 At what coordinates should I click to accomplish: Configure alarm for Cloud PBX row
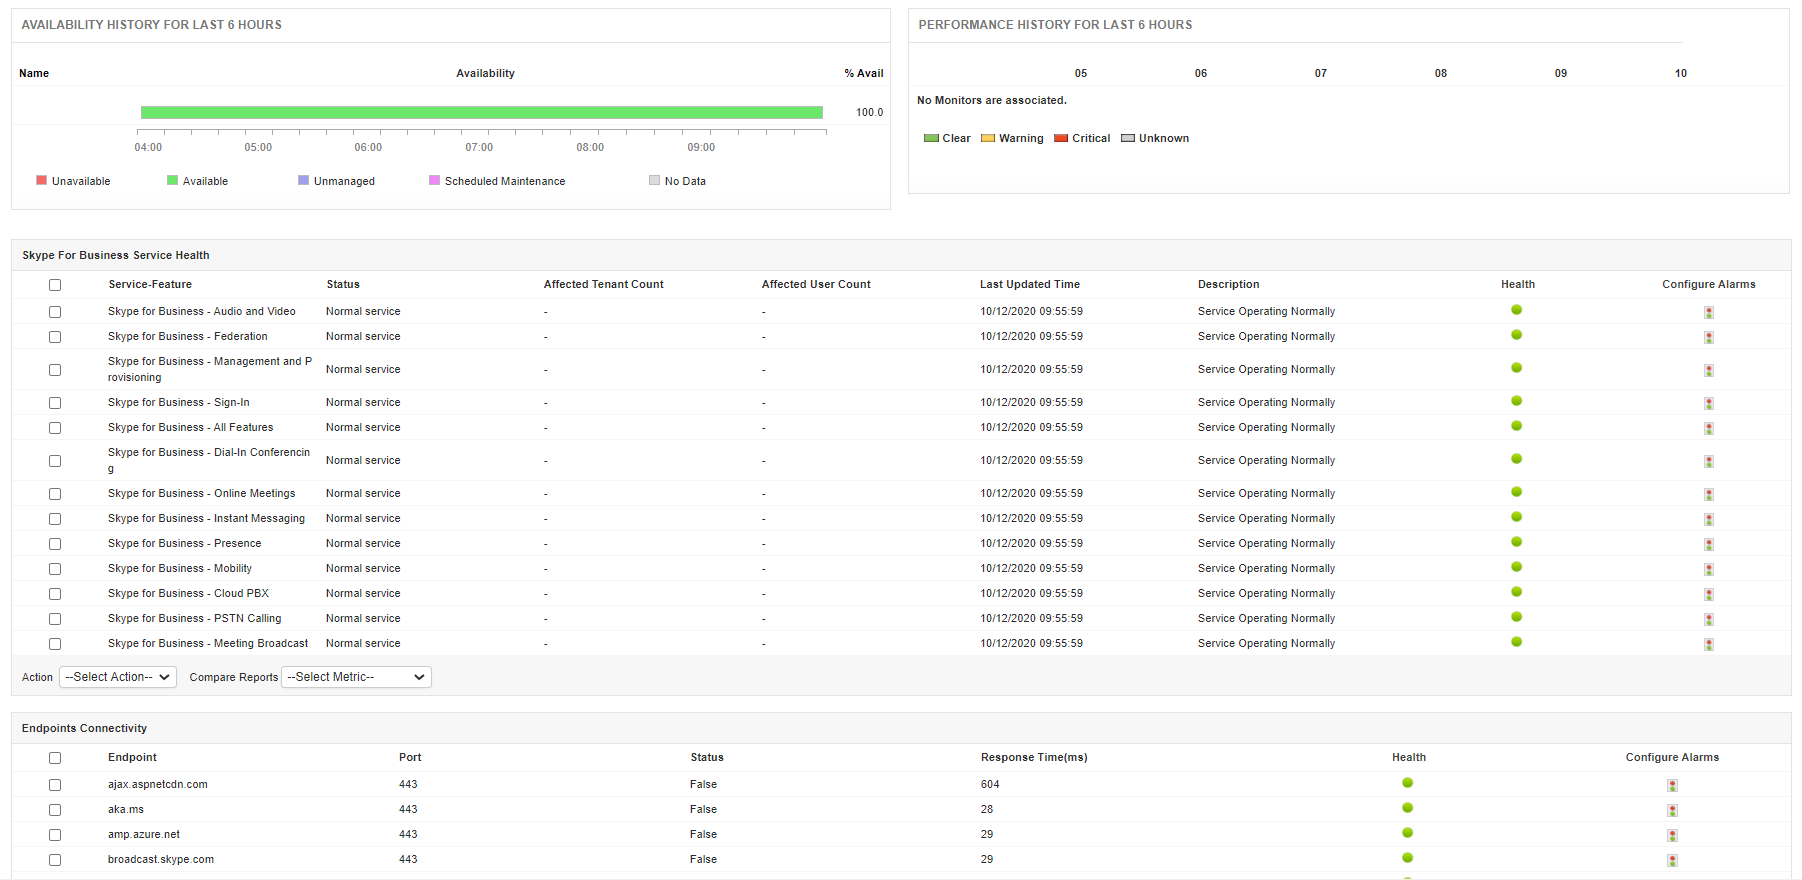point(1708,594)
